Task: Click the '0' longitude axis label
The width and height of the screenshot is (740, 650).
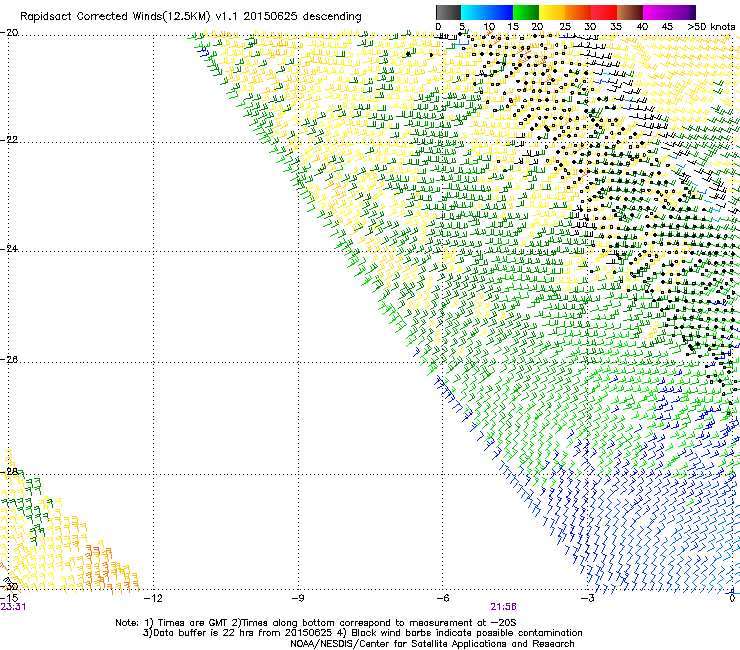Action: click(x=732, y=598)
